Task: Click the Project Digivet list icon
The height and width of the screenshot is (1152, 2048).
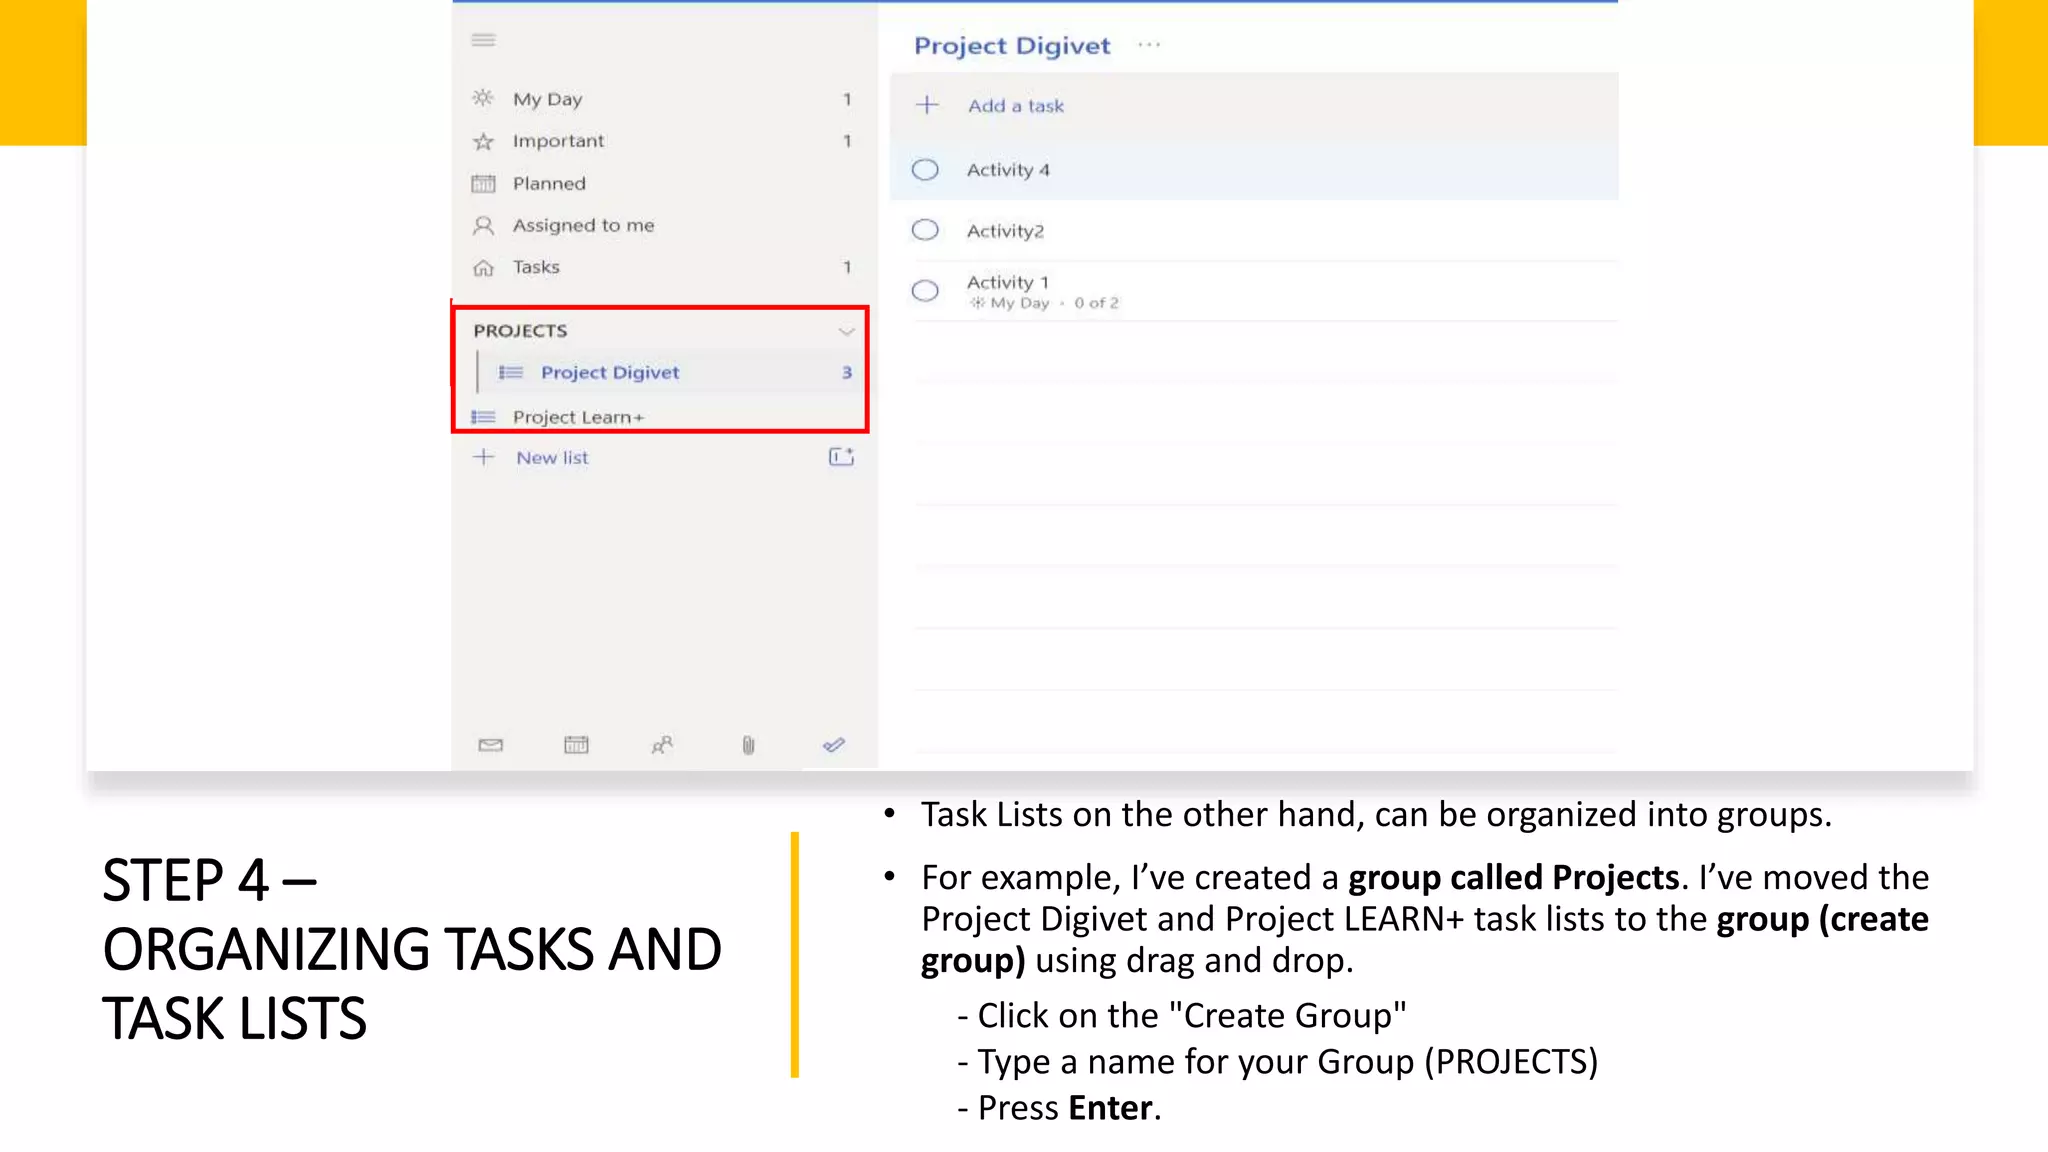Action: (x=511, y=372)
